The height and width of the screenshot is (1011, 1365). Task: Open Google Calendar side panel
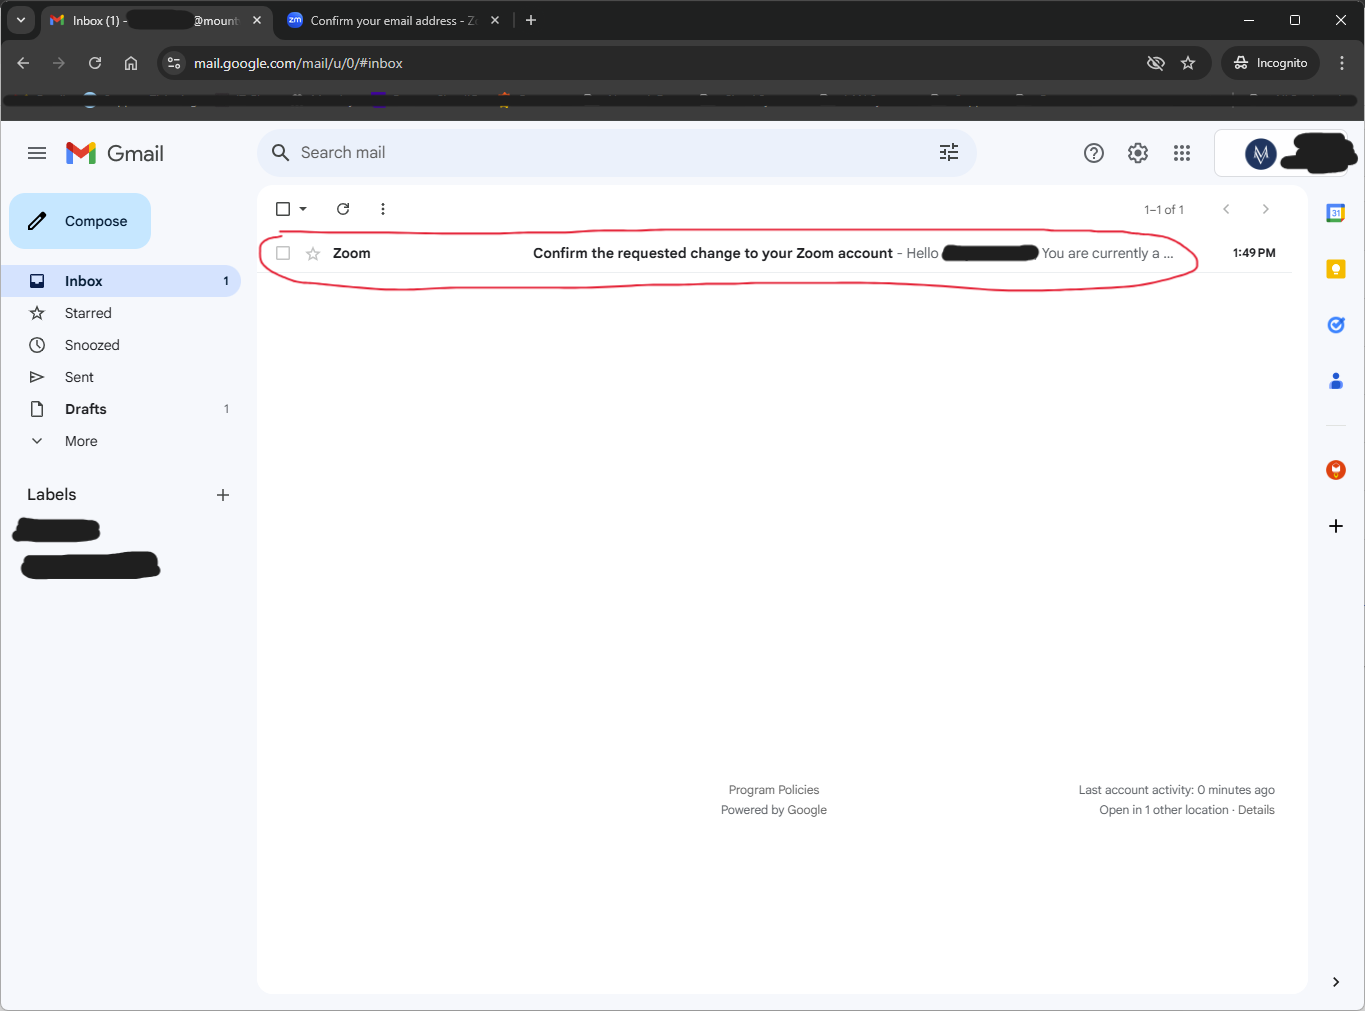click(x=1336, y=213)
